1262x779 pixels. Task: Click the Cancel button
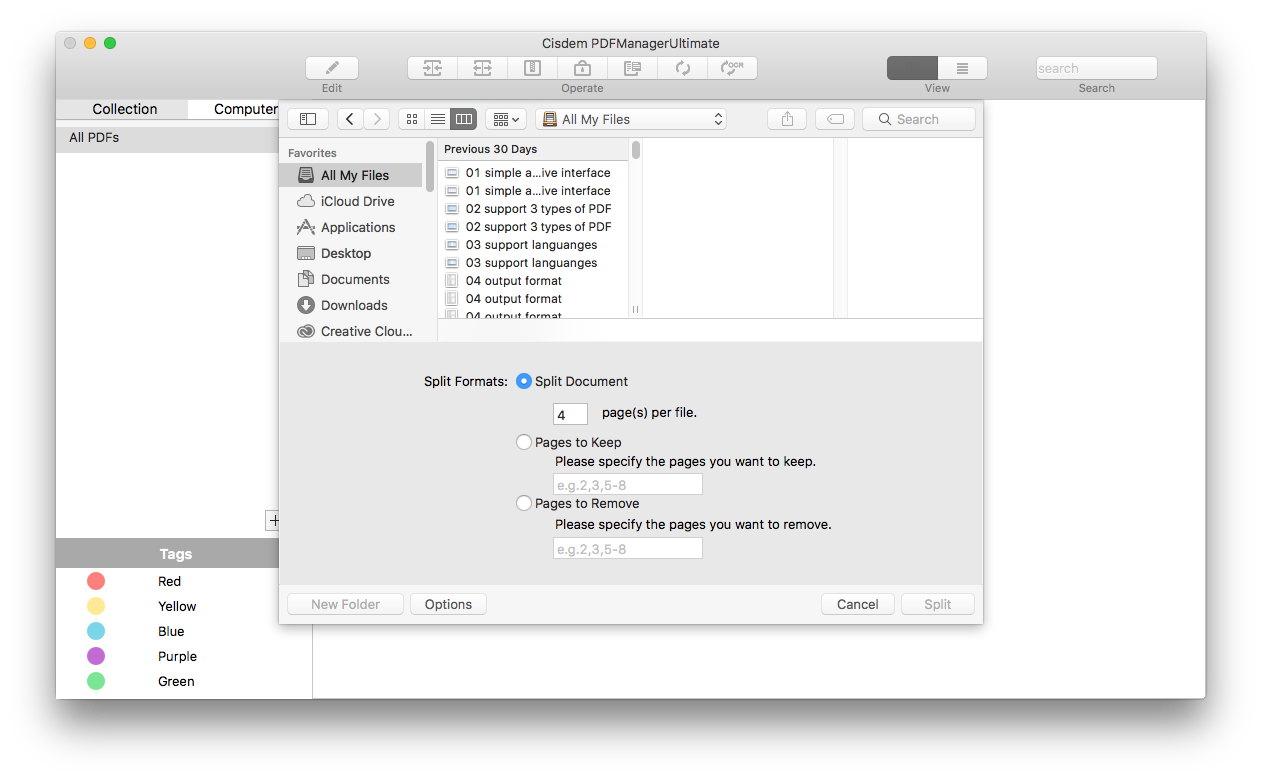pyautogui.click(x=857, y=604)
